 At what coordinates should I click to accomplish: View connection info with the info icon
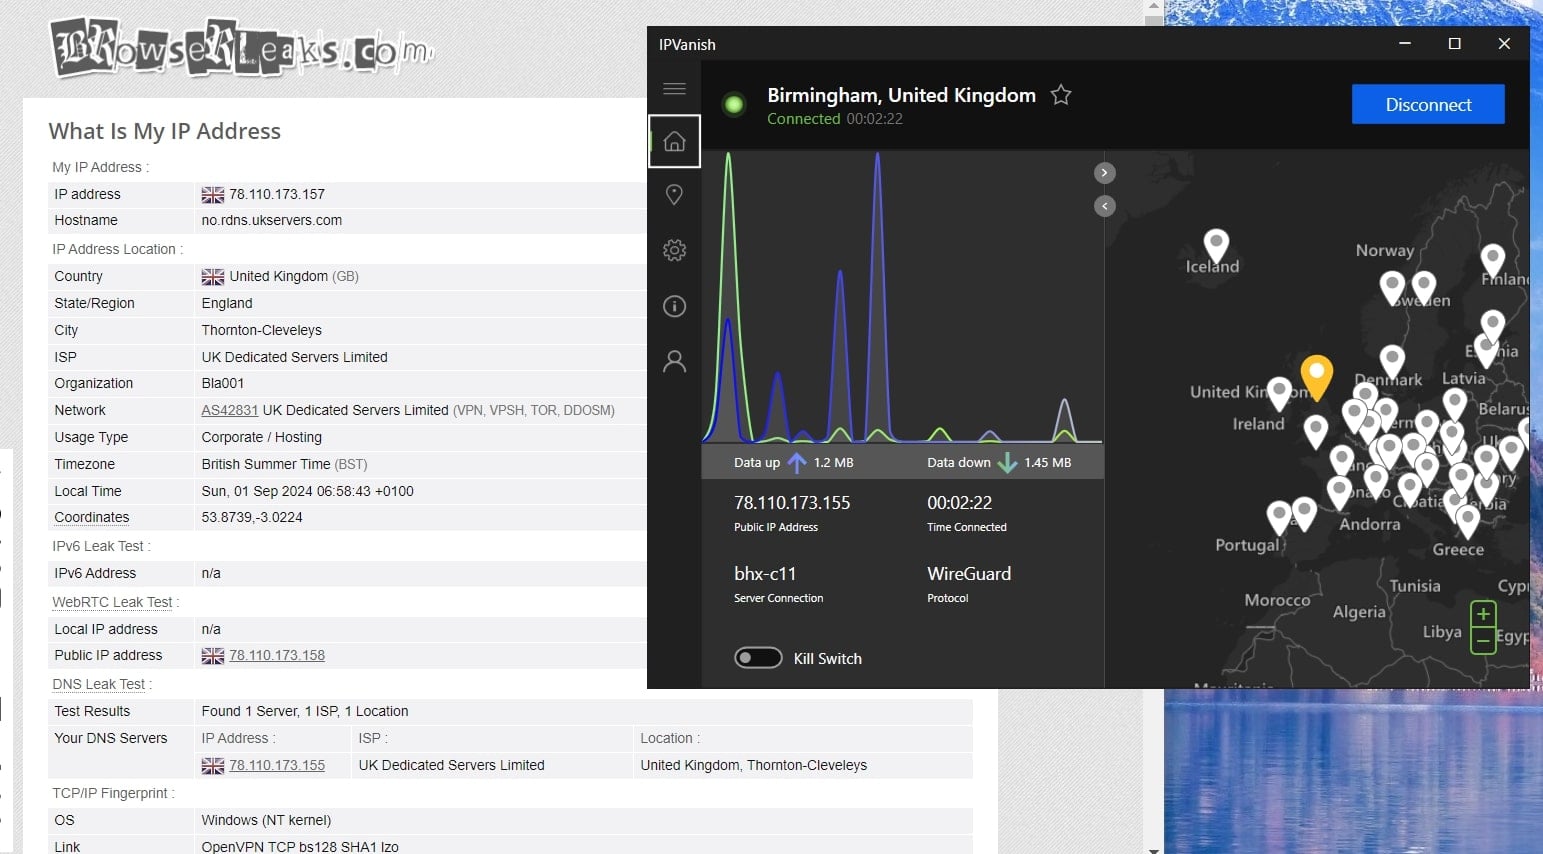click(x=674, y=306)
